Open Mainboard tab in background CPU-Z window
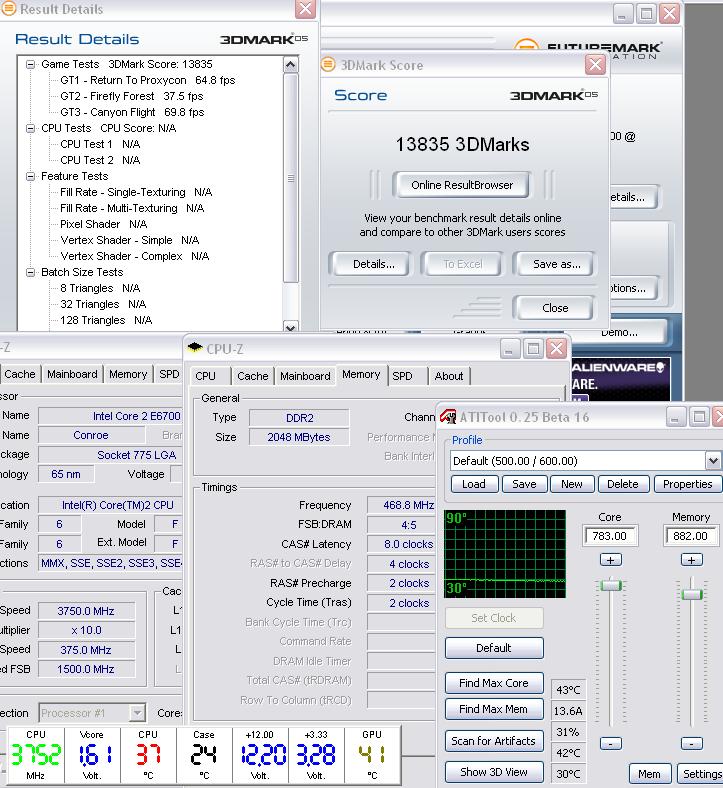This screenshot has width=723, height=788. point(72,374)
